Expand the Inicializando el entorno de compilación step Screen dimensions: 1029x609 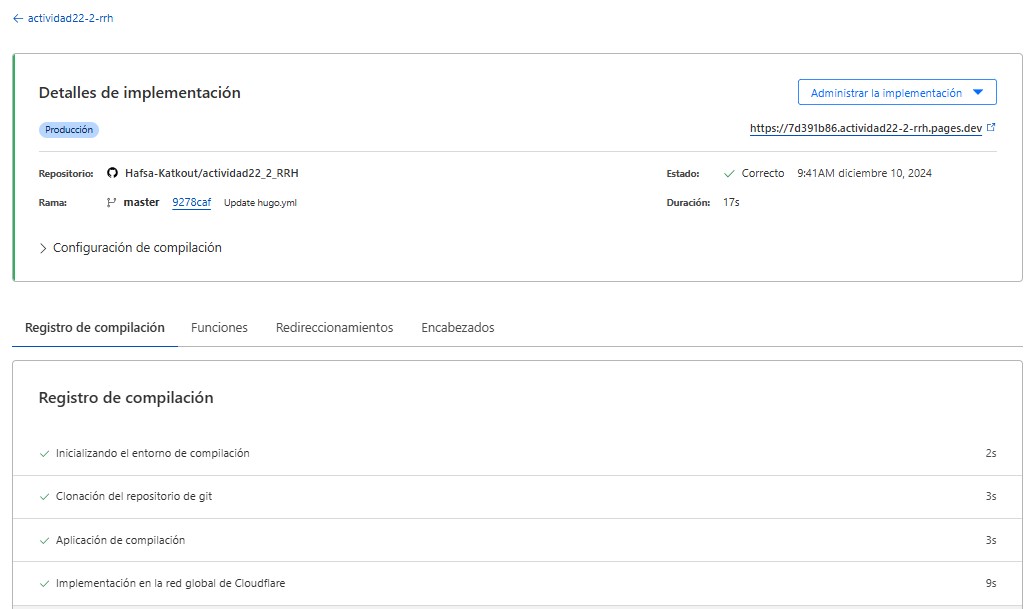[153, 453]
